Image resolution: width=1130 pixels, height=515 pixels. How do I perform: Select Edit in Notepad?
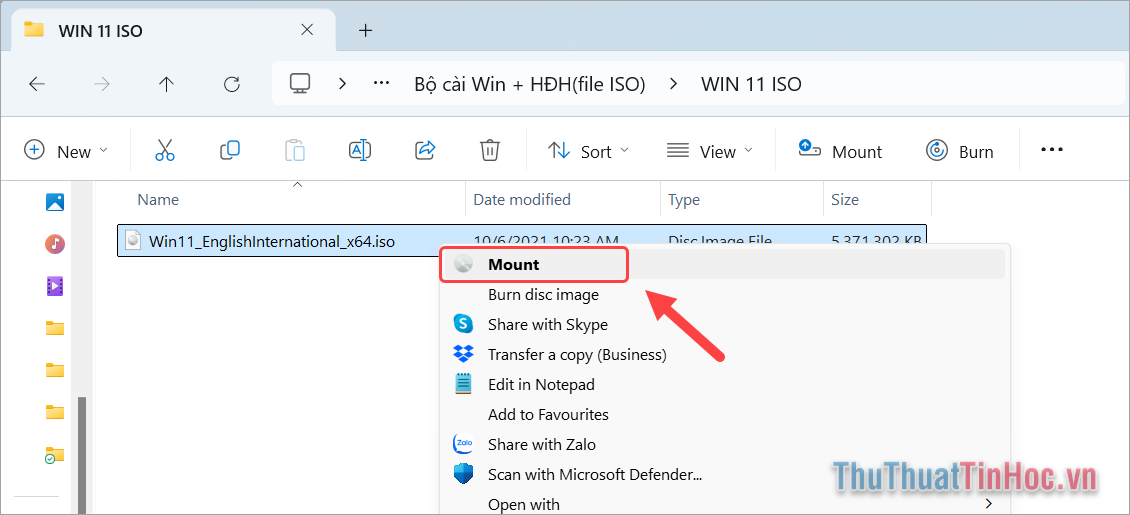click(541, 385)
